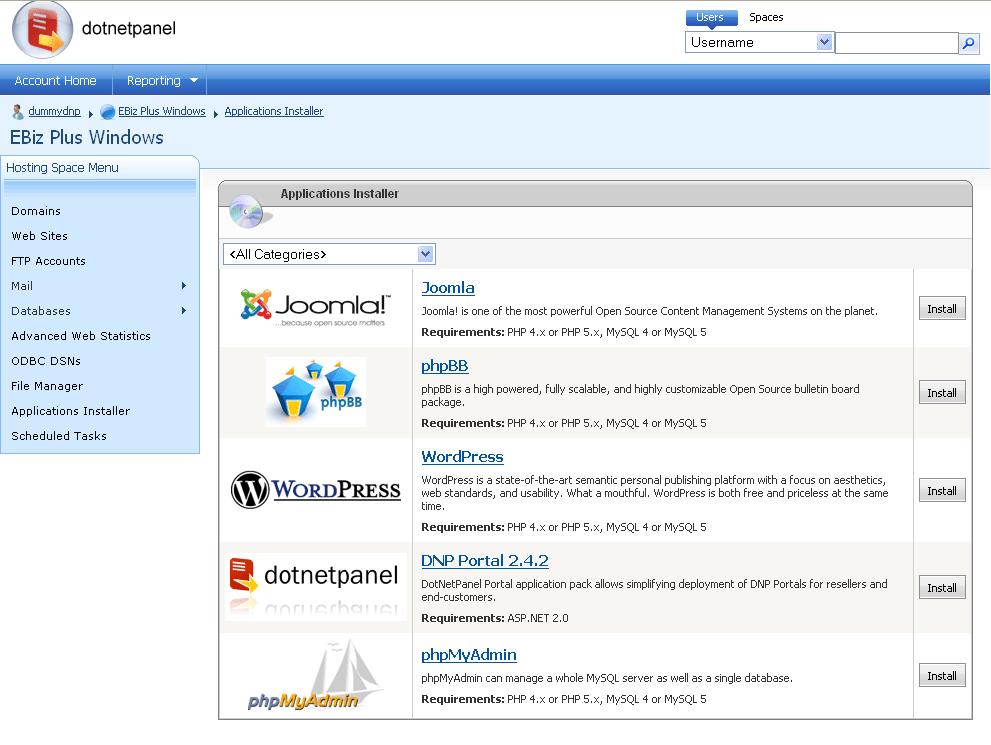Install the WordPress application

point(942,490)
